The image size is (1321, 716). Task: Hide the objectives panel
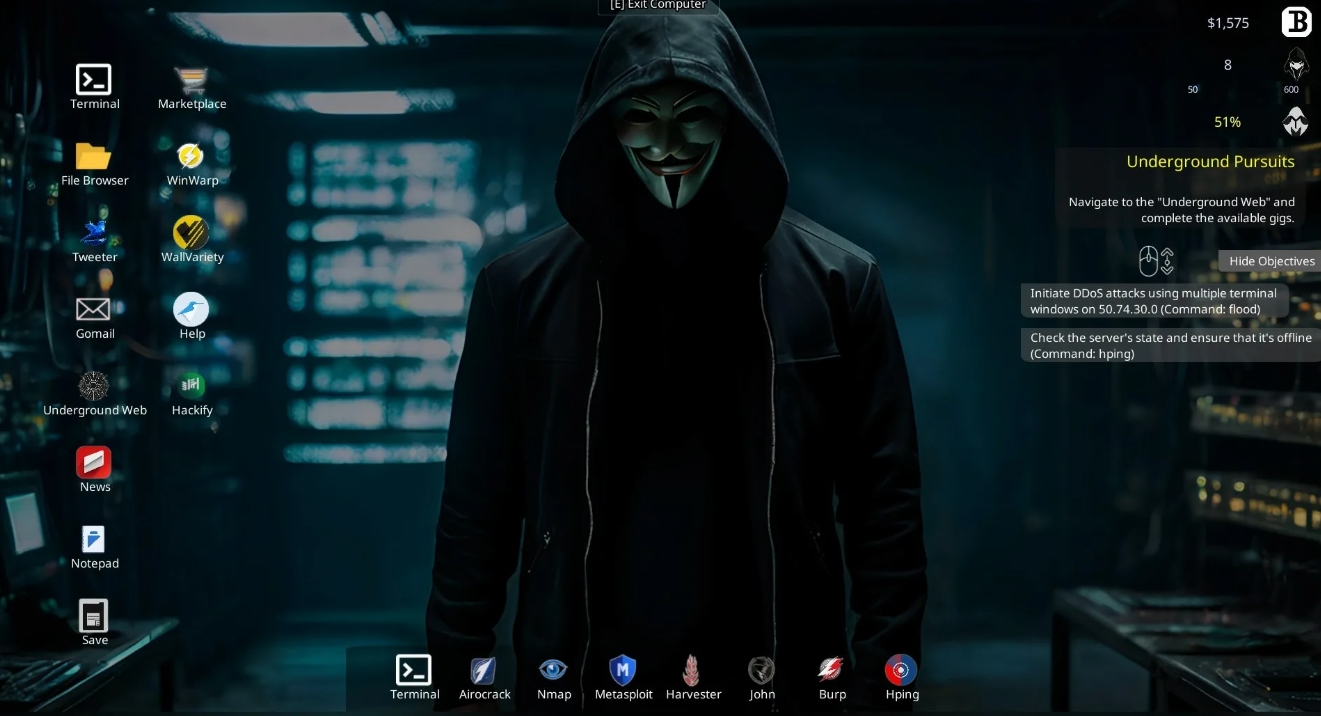click(x=1271, y=261)
